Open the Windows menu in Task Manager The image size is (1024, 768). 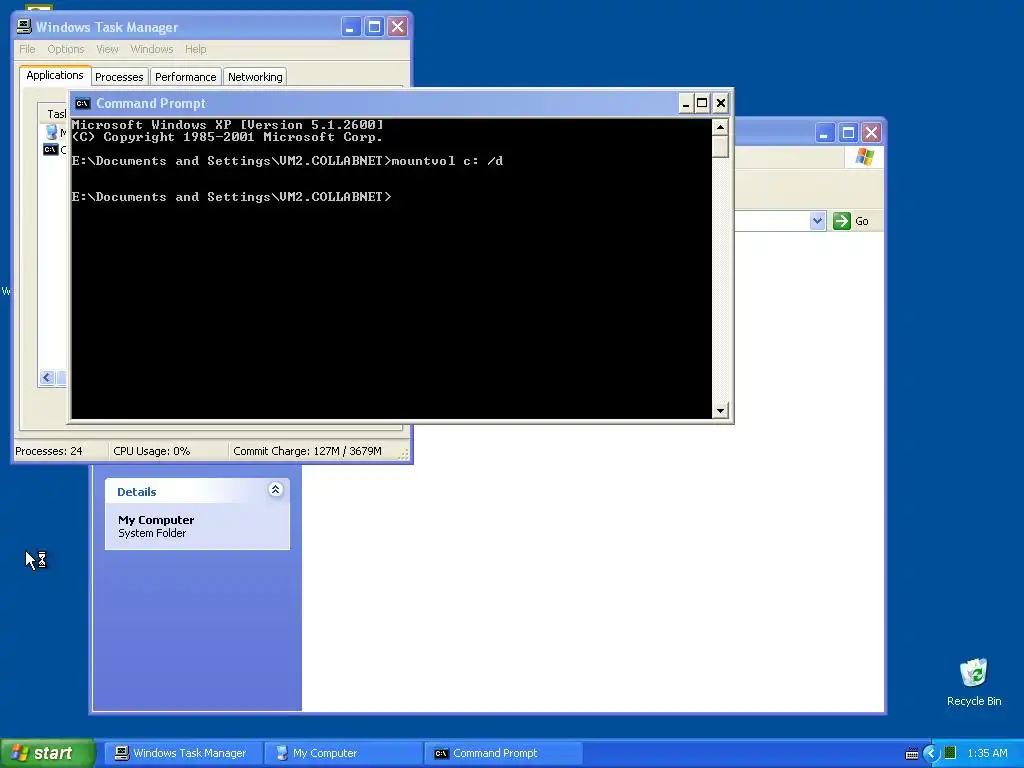(x=152, y=49)
